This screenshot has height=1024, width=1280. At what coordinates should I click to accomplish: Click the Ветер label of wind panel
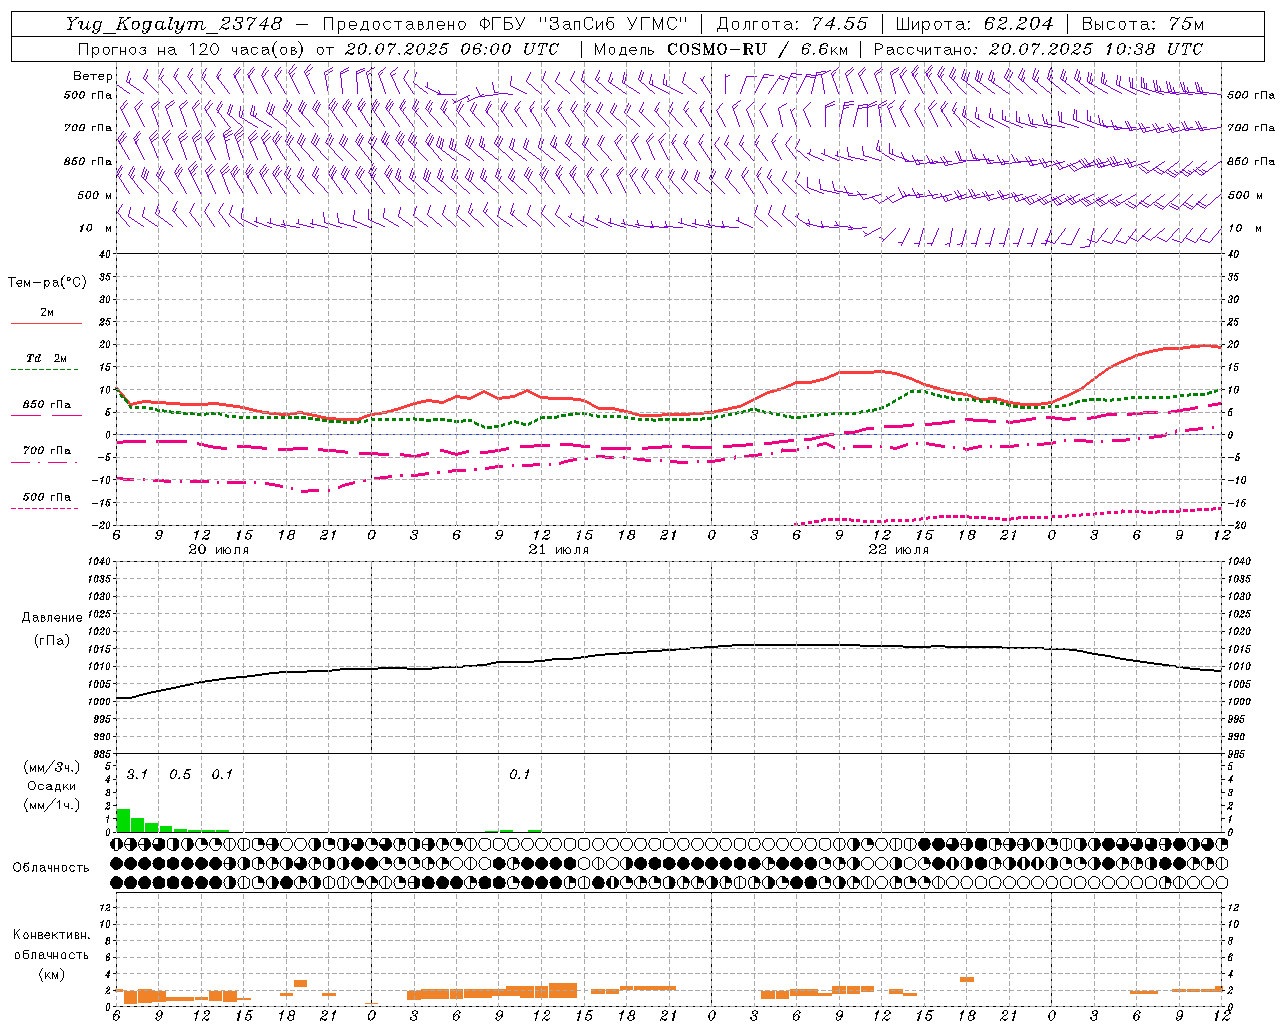tap(92, 76)
